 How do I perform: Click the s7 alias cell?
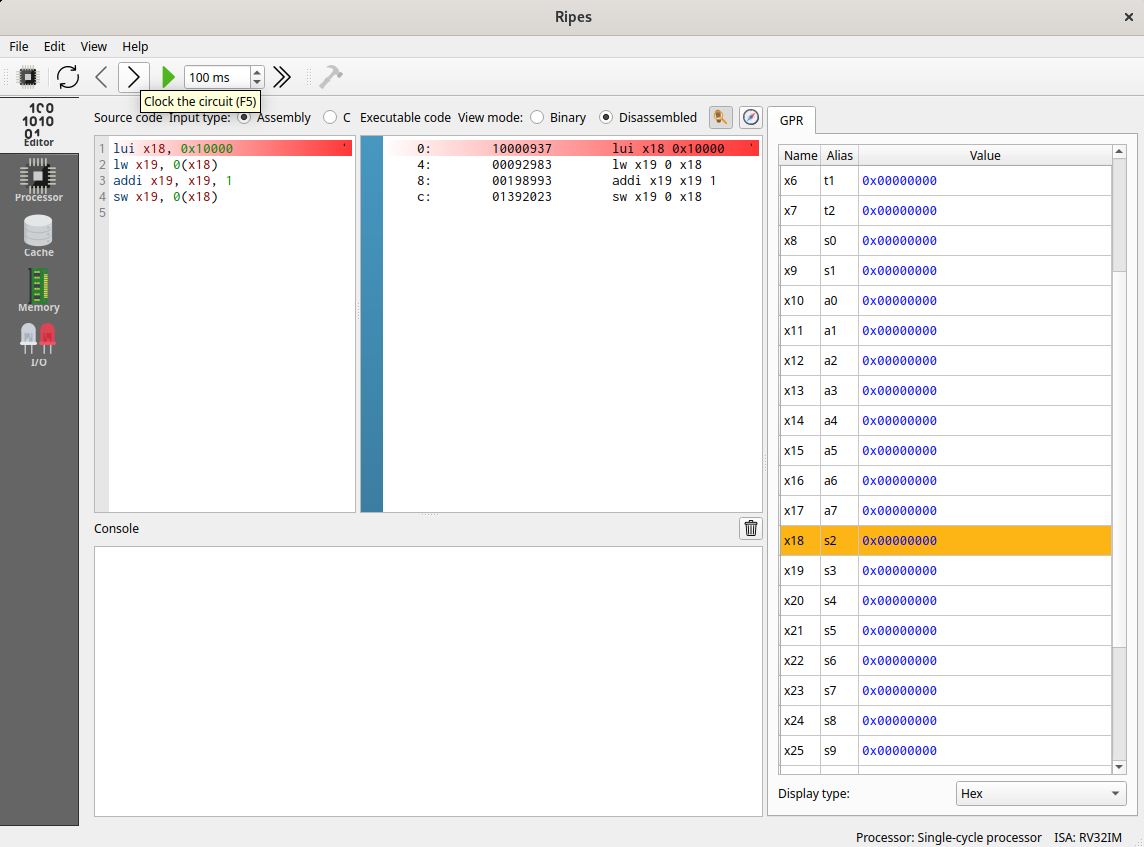coord(840,691)
